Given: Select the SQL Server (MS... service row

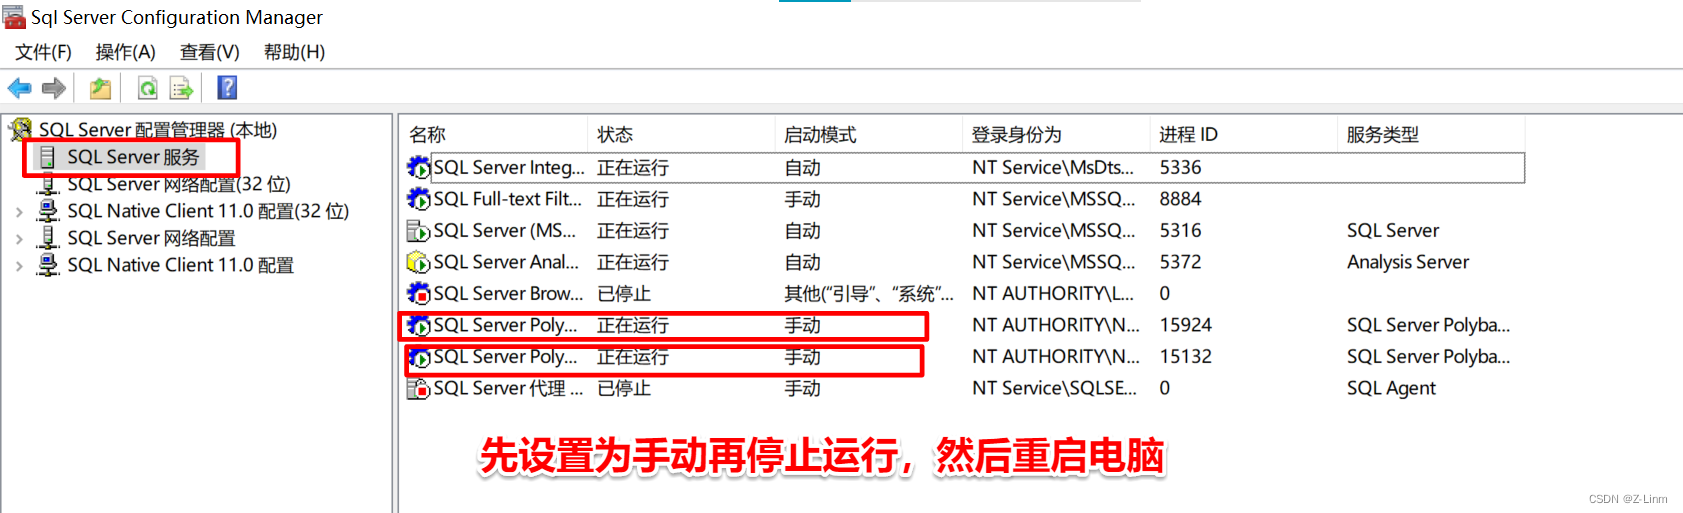Looking at the screenshot, I should tap(965, 231).
